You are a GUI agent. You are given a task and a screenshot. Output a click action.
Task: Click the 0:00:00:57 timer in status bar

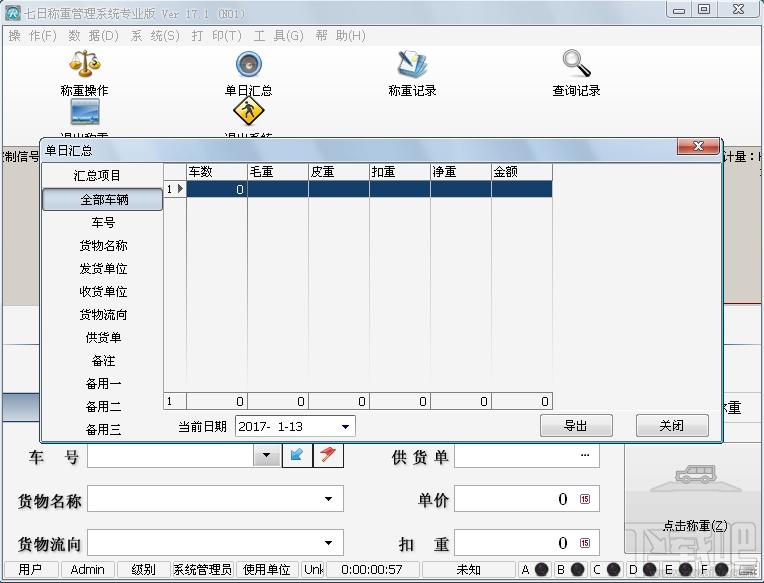click(372, 569)
